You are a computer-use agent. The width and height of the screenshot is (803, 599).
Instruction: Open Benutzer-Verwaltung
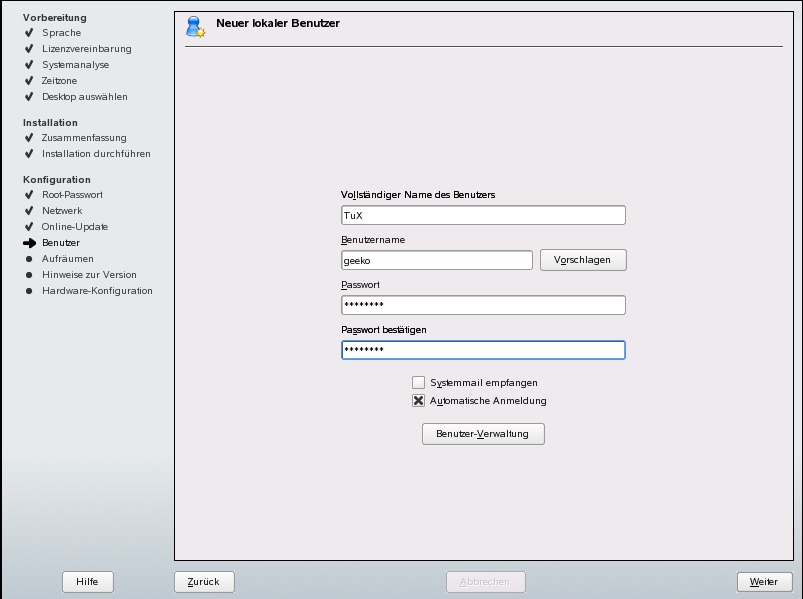point(483,434)
